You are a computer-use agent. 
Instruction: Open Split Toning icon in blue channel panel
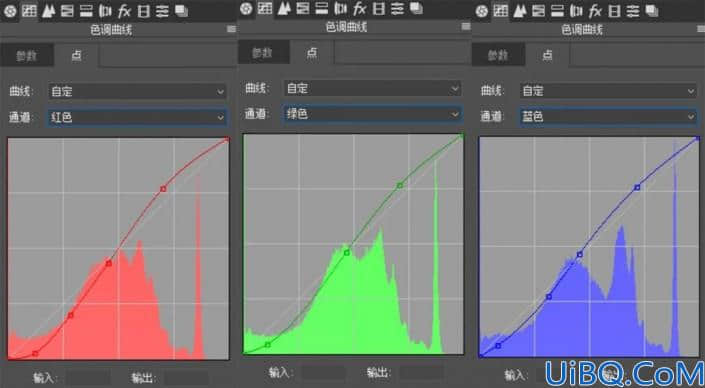(557, 11)
